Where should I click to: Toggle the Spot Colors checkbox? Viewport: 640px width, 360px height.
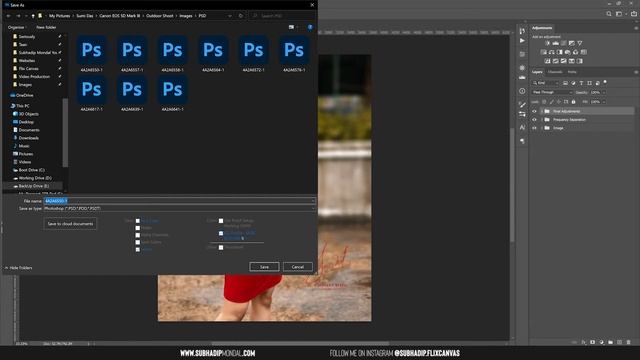[x=138, y=242]
